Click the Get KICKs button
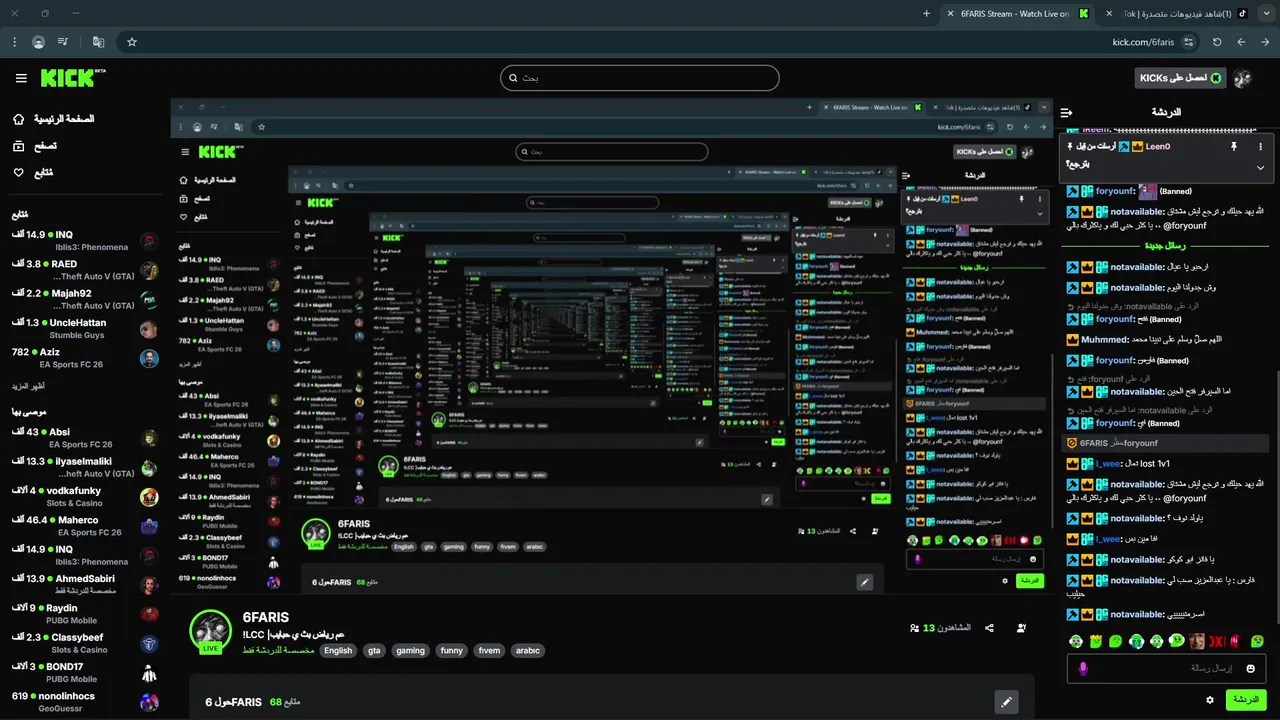The height and width of the screenshot is (720, 1280). (1181, 78)
